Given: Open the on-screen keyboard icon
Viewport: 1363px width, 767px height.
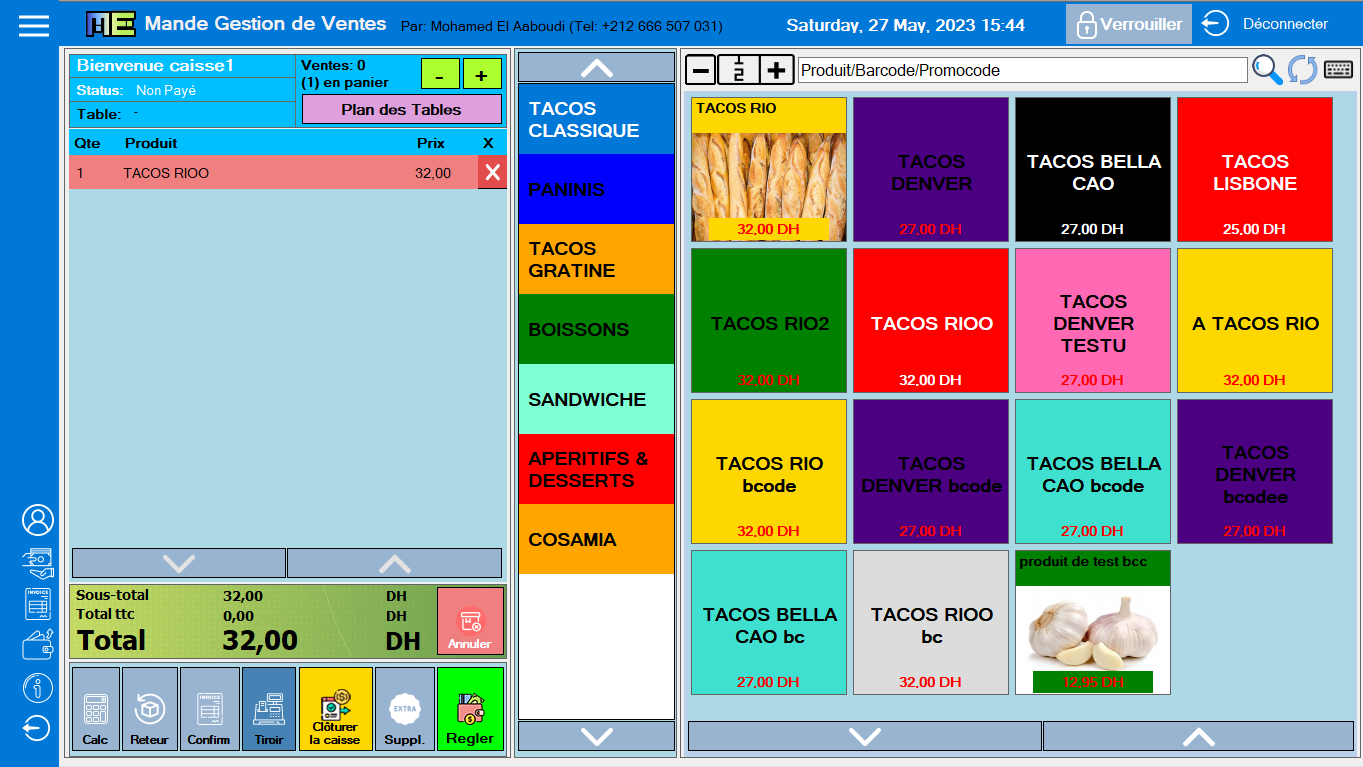Looking at the screenshot, I should tap(1338, 70).
